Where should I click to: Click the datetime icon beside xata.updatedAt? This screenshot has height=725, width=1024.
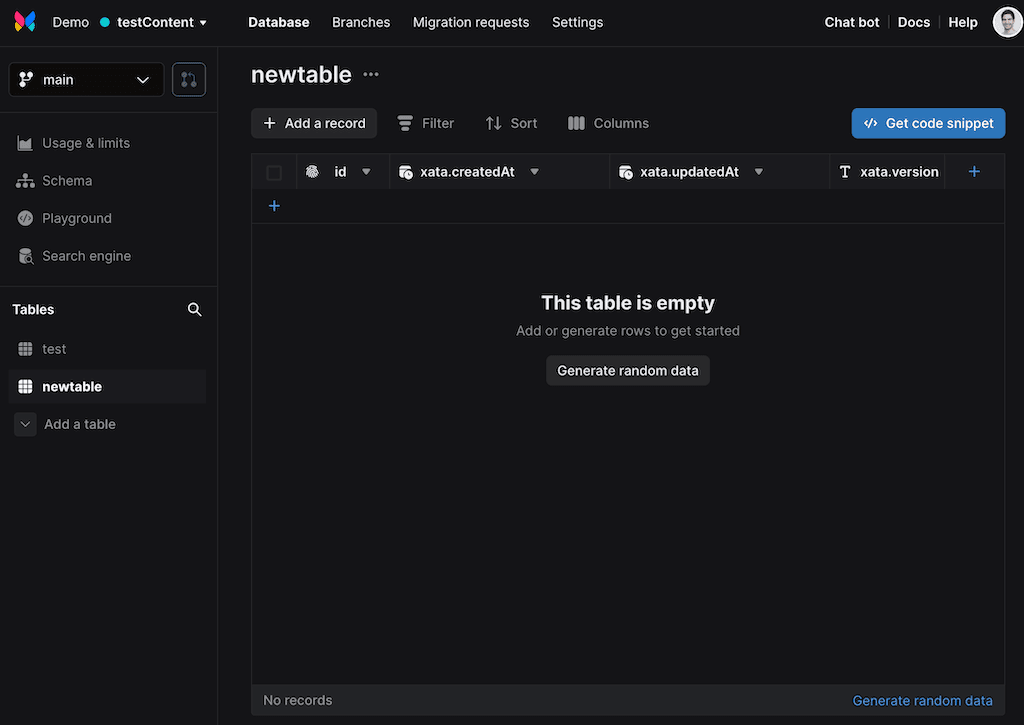[626, 172]
